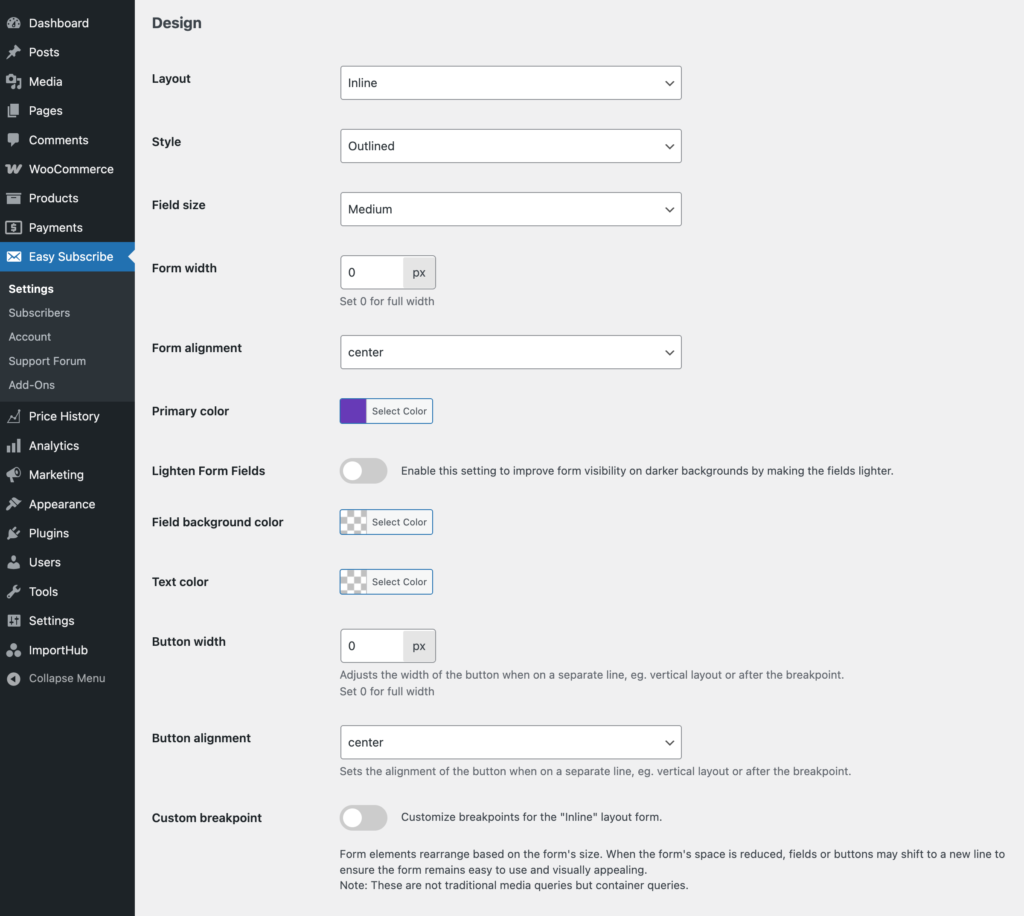Viewport: 1024px width, 916px height.
Task: Click the Form width number field
Action: click(x=372, y=272)
